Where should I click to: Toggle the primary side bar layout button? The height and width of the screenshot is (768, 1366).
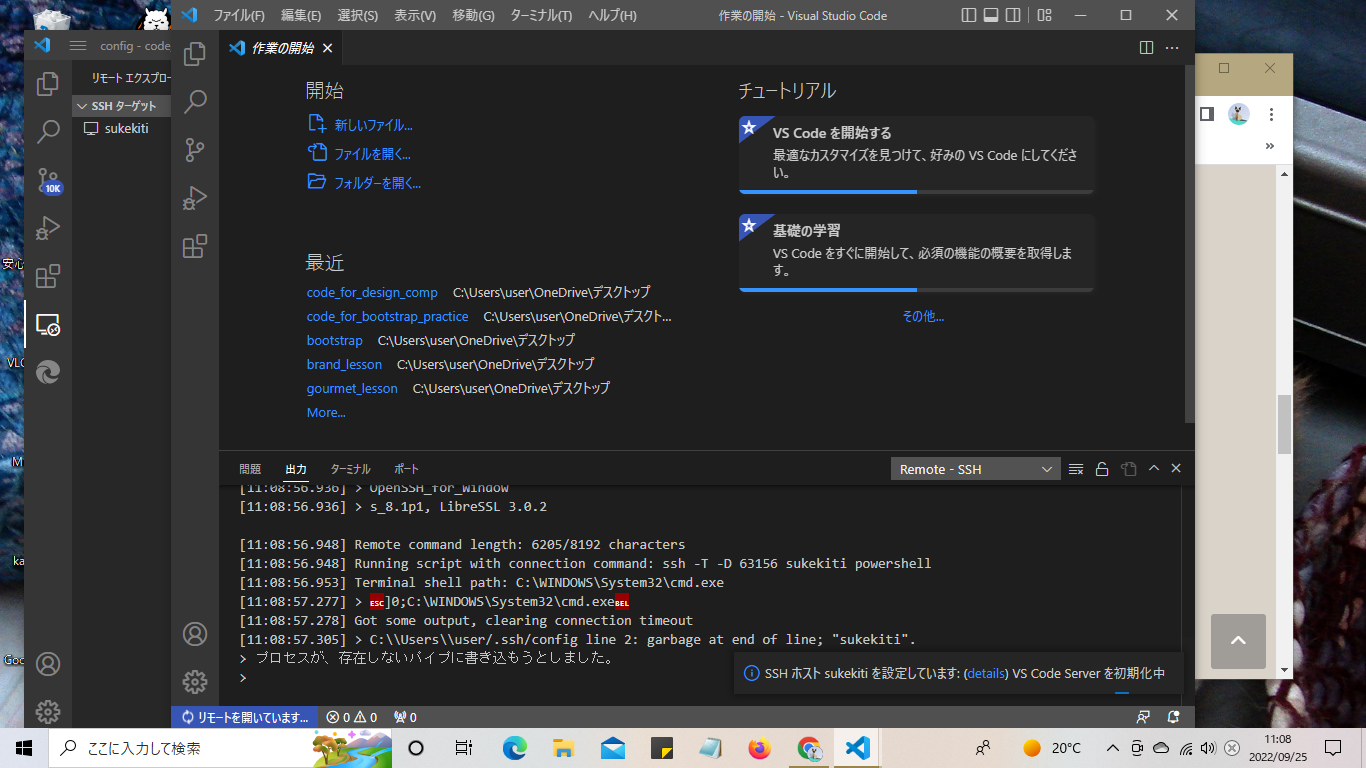click(968, 15)
